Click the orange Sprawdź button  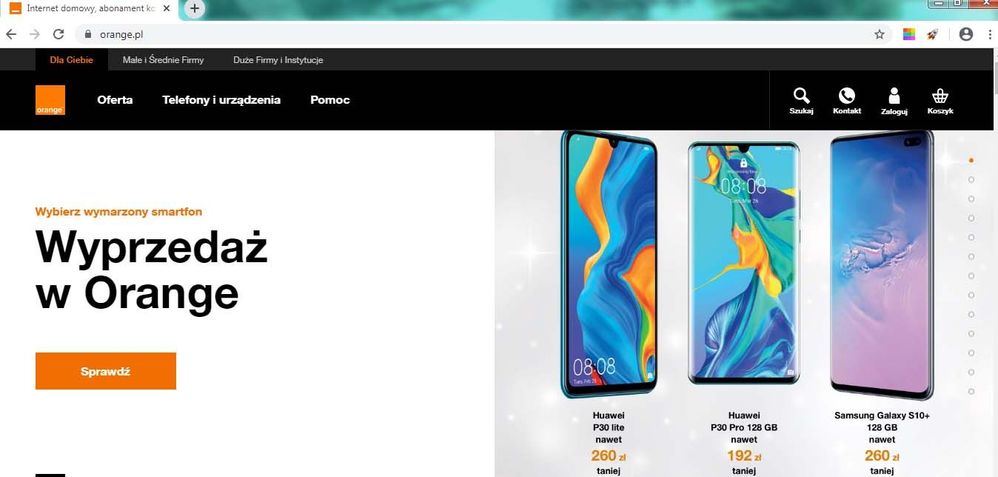106,371
